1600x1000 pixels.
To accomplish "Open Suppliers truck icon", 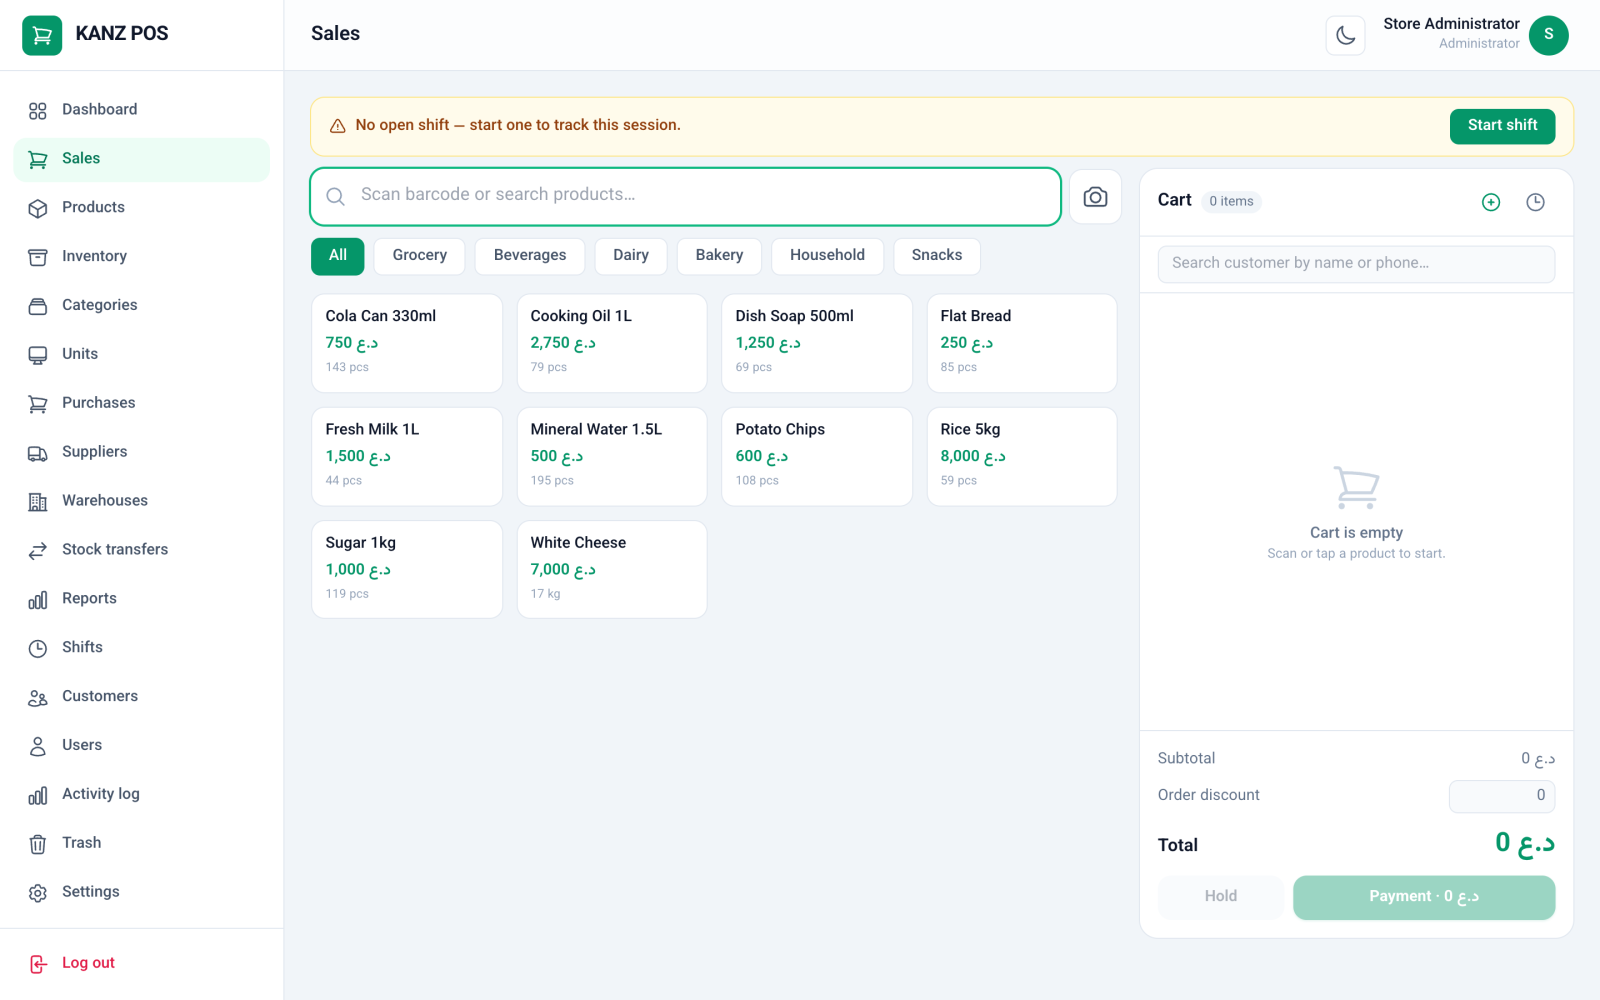I will 38,454.
